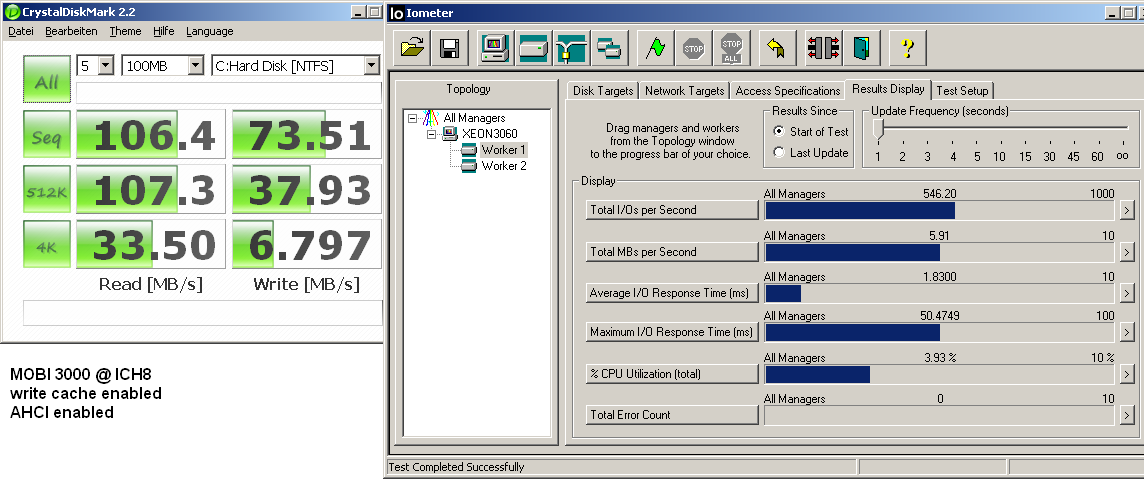1144x479 pixels.
Task: Click Maximum I/O Response Time (ms) button
Action: click(673, 332)
